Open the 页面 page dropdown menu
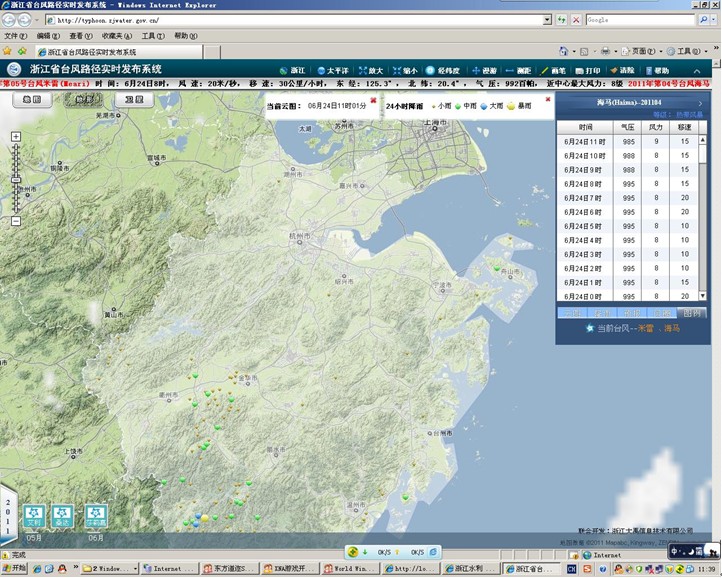The image size is (722, 578). 641,51
